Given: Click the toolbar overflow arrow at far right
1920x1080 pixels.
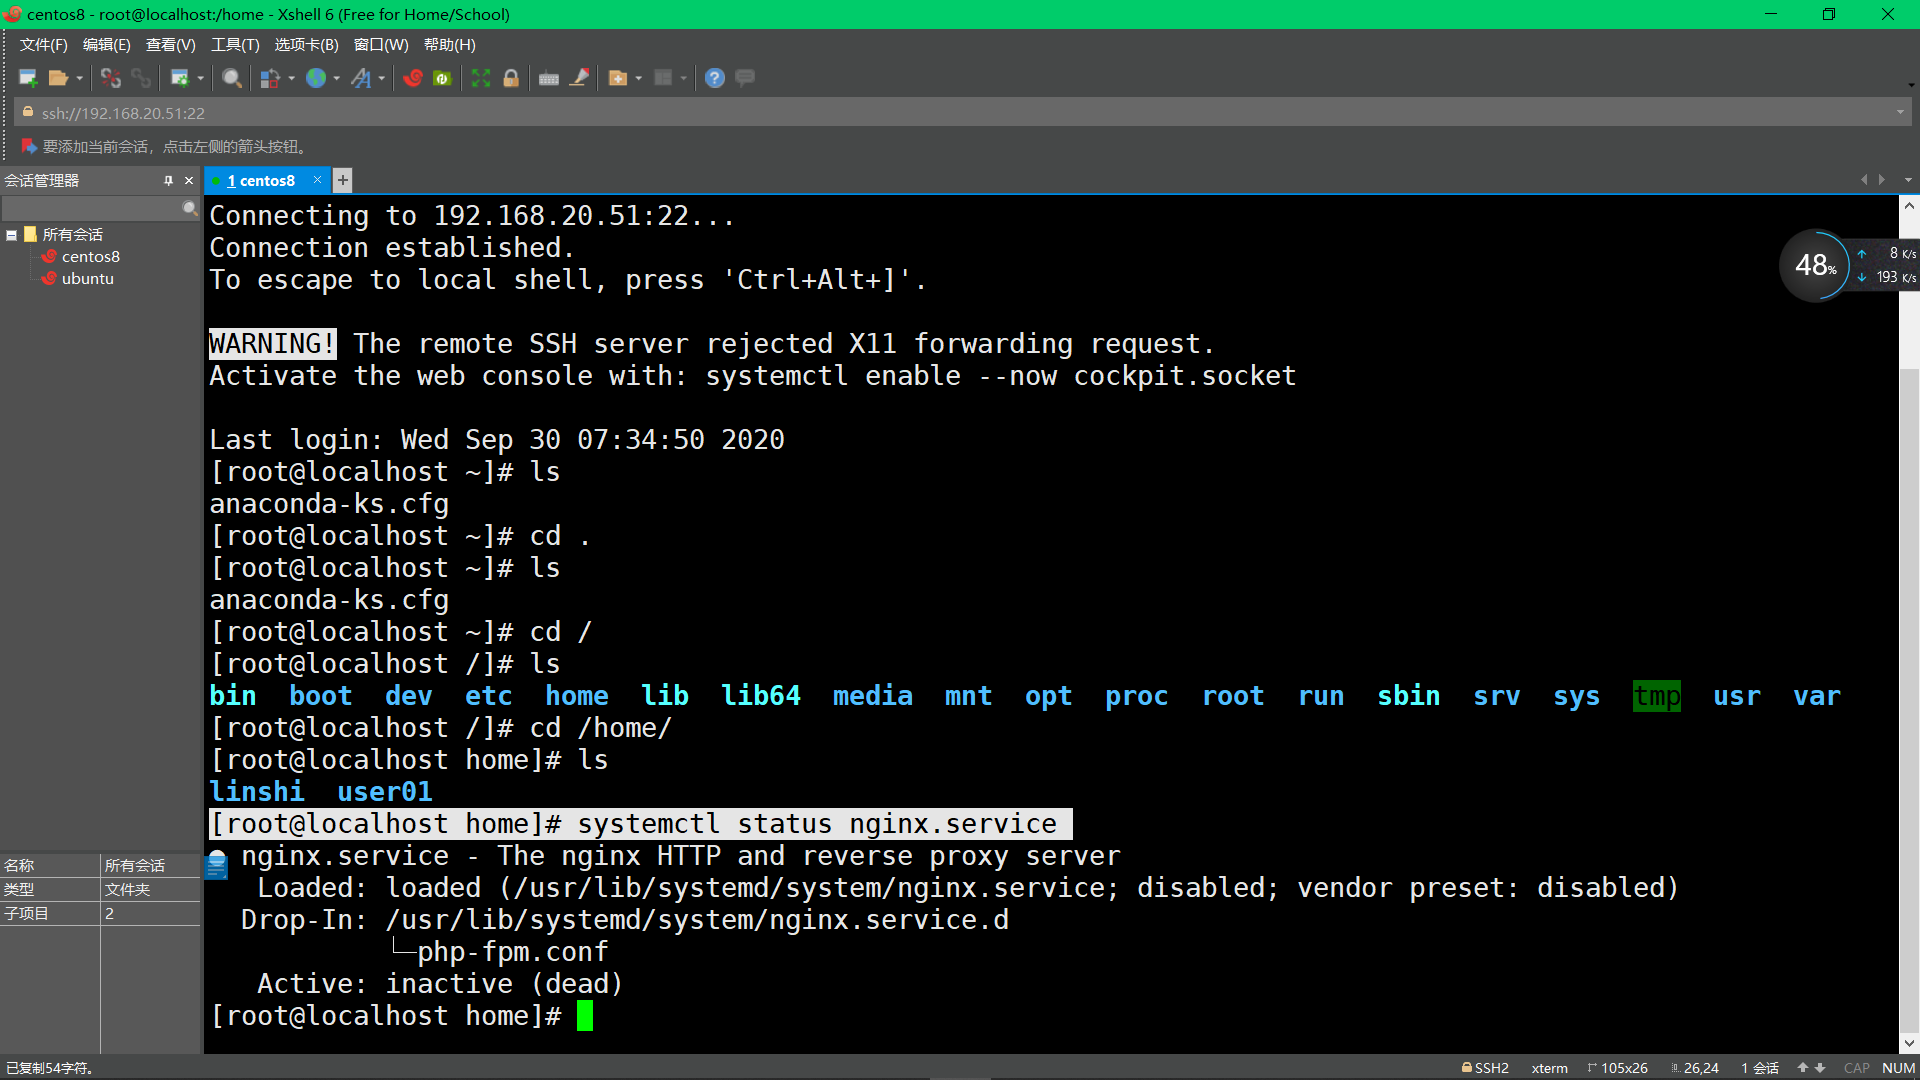Looking at the screenshot, I should 1911,85.
